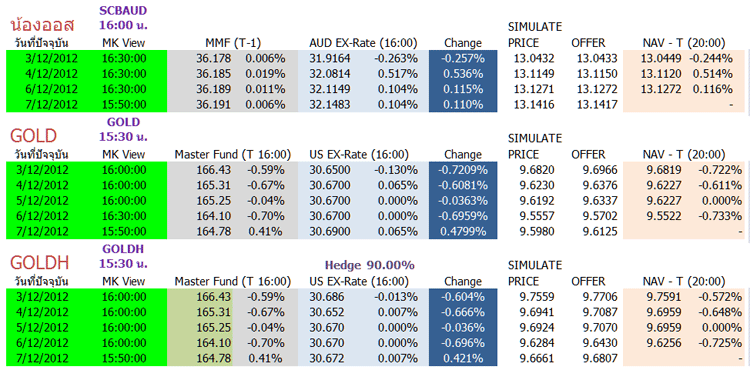Select the GOLD Change cell -0.7209%
Image resolution: width=750 pixels, height=370 pixels.
point(463,170)
